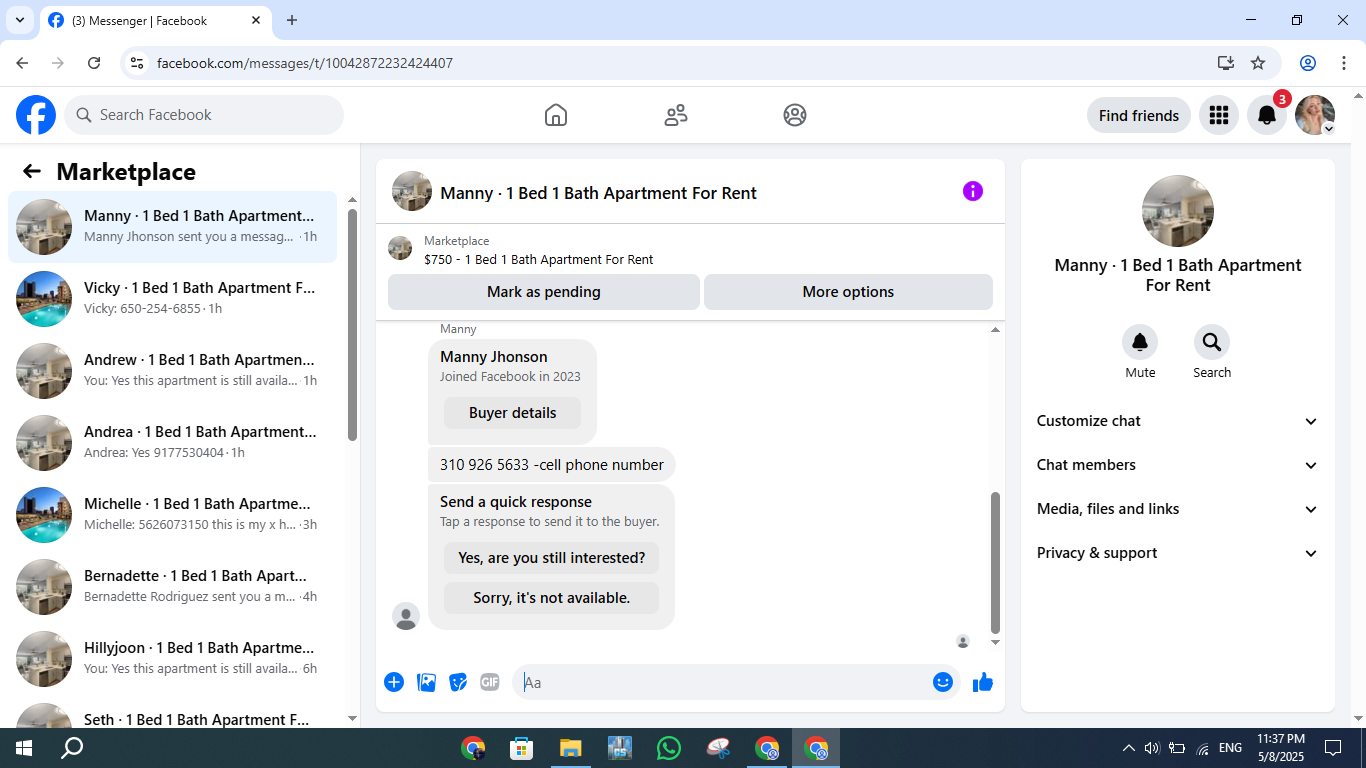The image size is (1366, 768).
Task: Show hidden system tray icons
Action: [x=1129, y=748]
